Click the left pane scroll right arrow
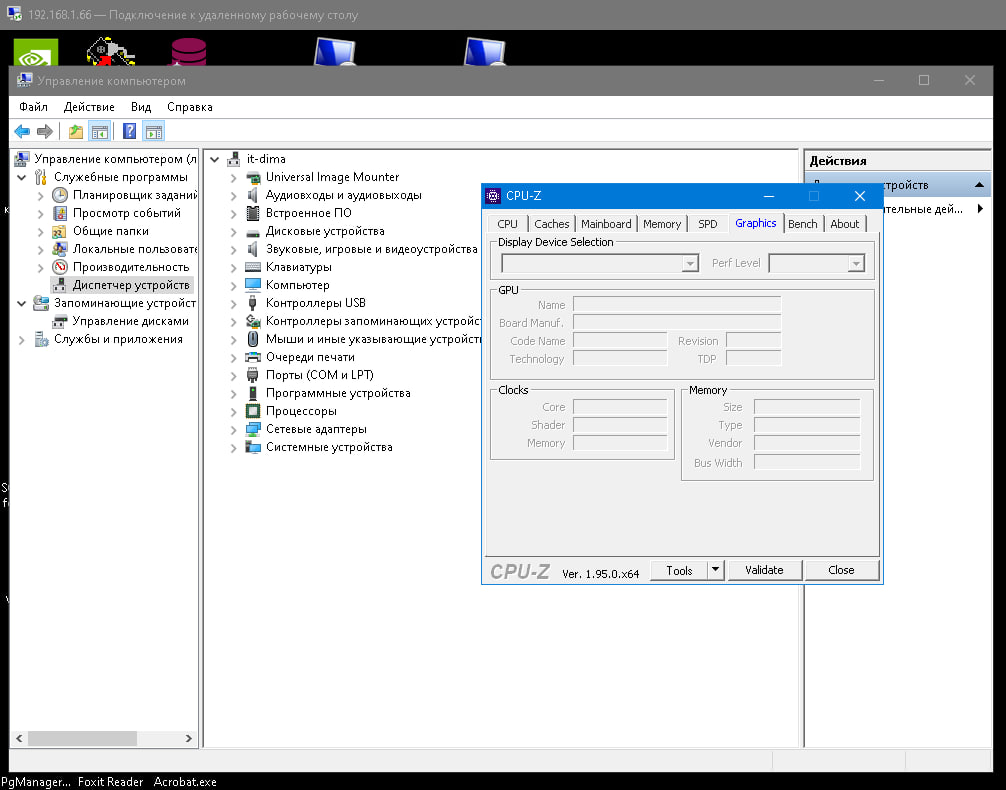 pos(189,738)
